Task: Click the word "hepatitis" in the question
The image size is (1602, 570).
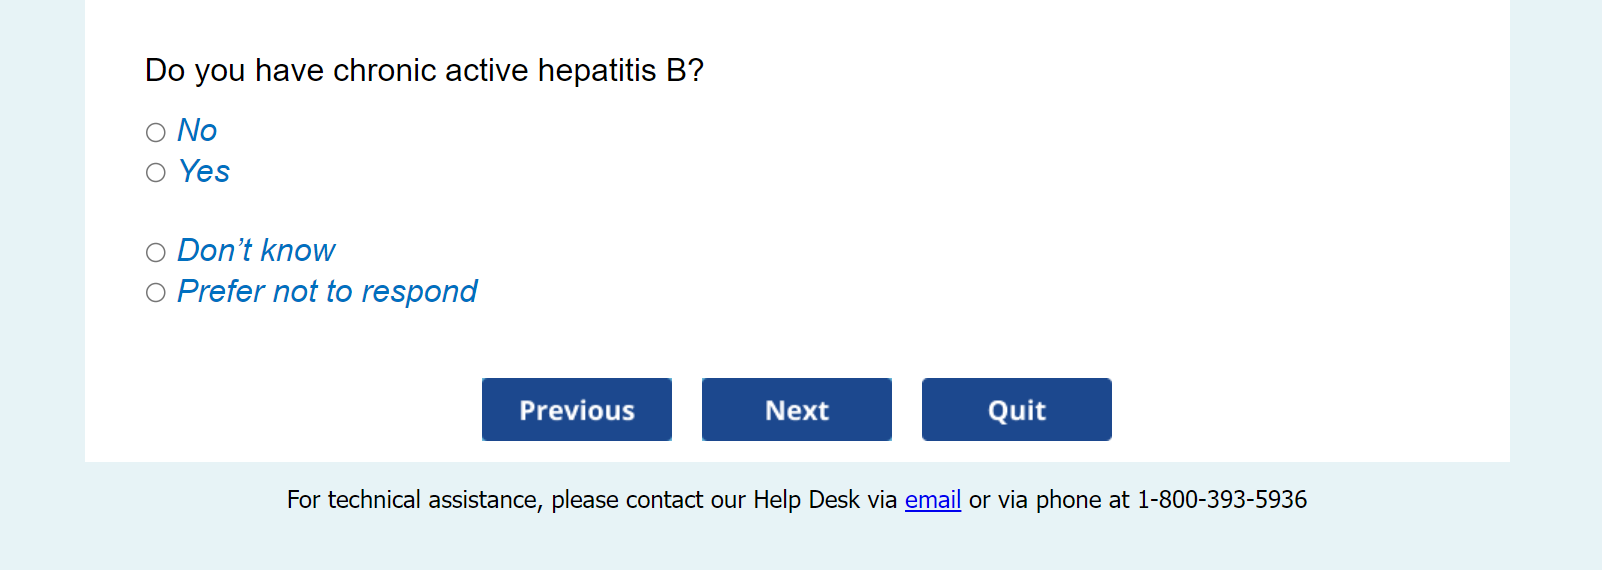Action: click(x=596, y=71)
